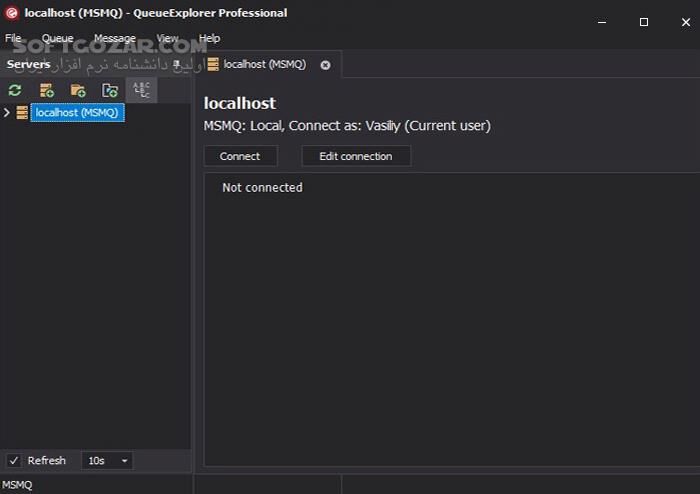The width and height of the screenshot is (700, 494).
Task: Click the add server icon
Action: click(x=47, y=91)
